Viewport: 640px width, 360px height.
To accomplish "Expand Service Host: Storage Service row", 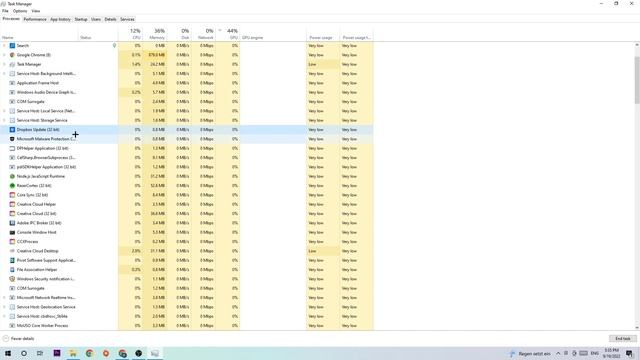I will 4,120.
